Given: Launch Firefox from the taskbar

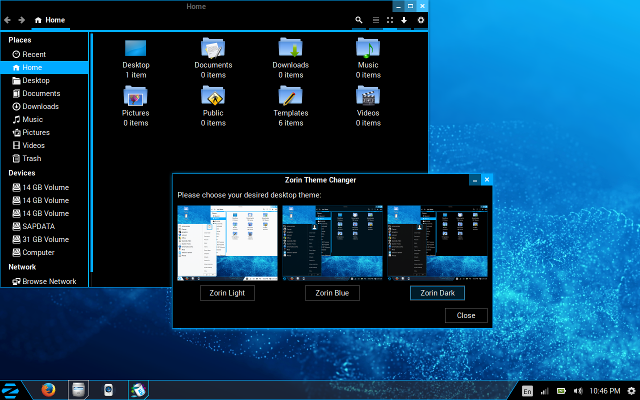Looking at the screenshot, I should click(48, 390).
